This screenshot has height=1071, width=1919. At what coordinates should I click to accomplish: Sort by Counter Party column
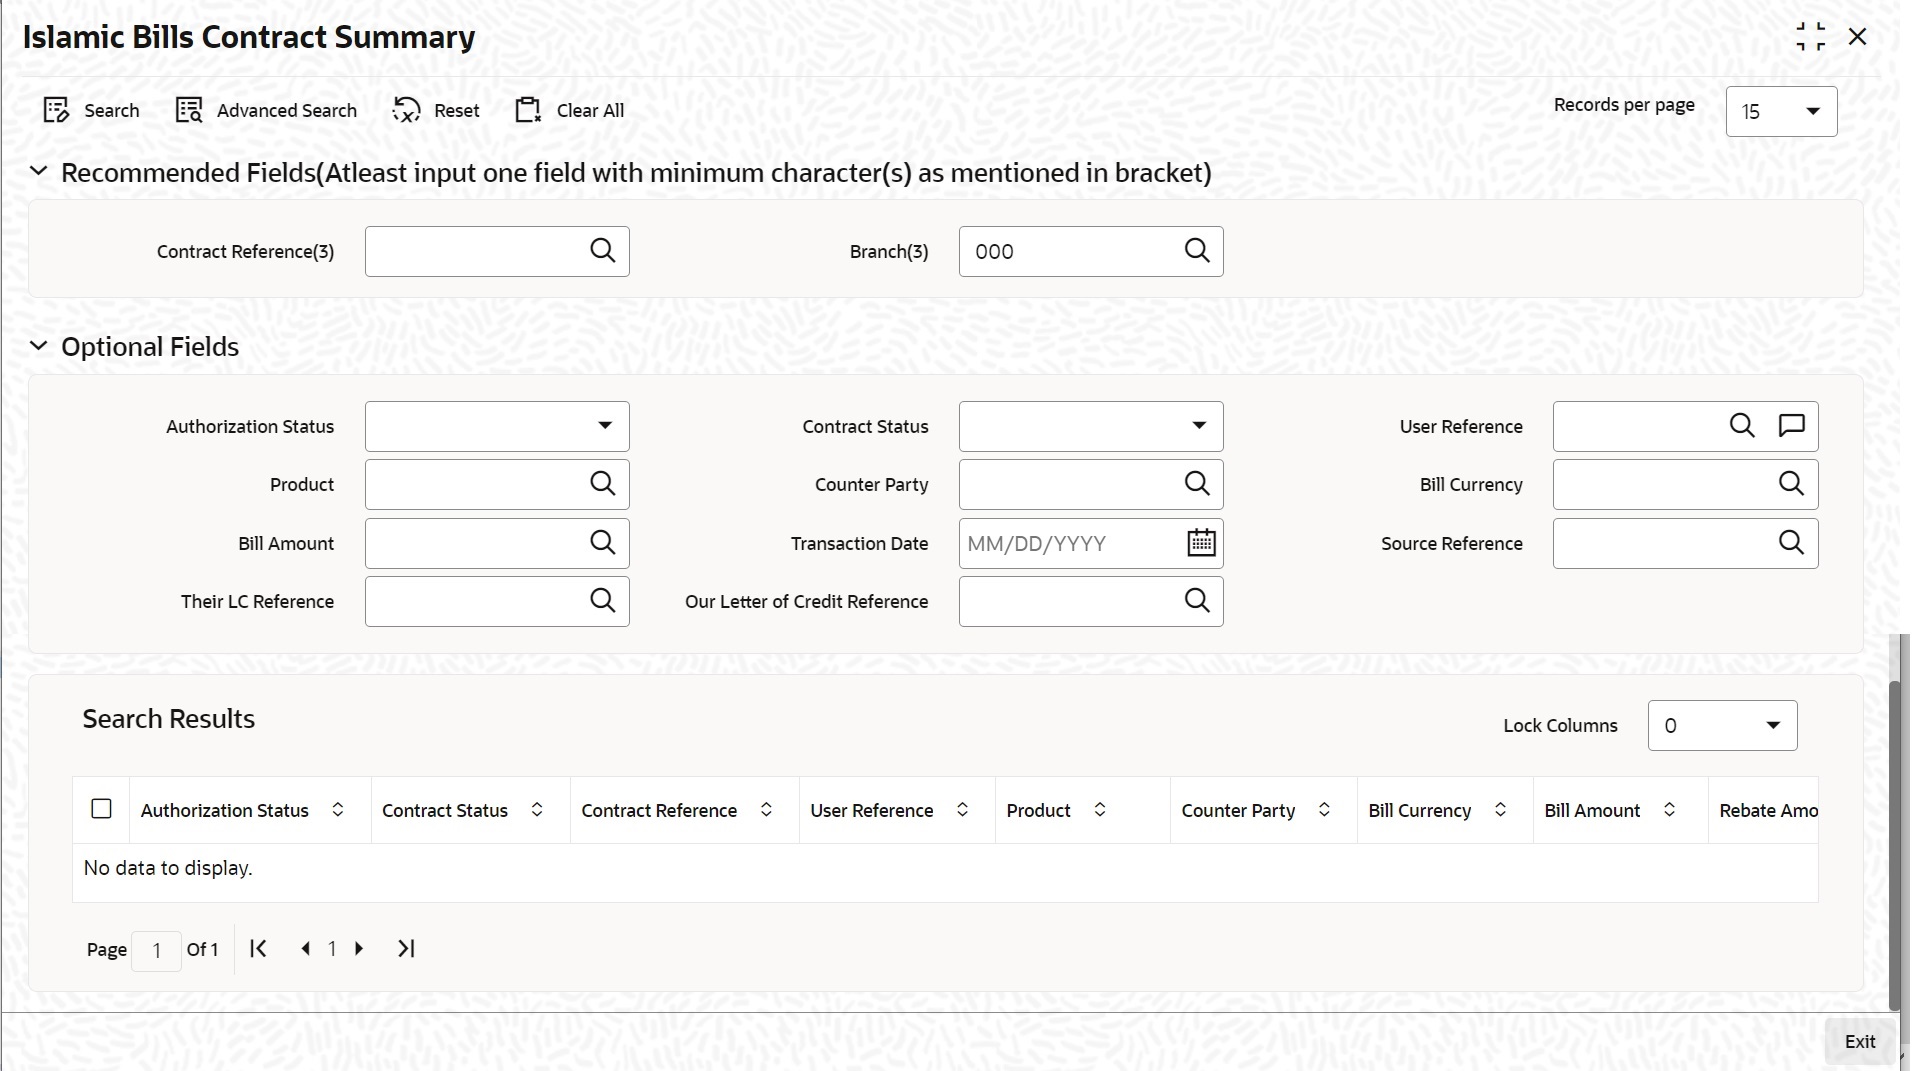[x=1324, y=810]
